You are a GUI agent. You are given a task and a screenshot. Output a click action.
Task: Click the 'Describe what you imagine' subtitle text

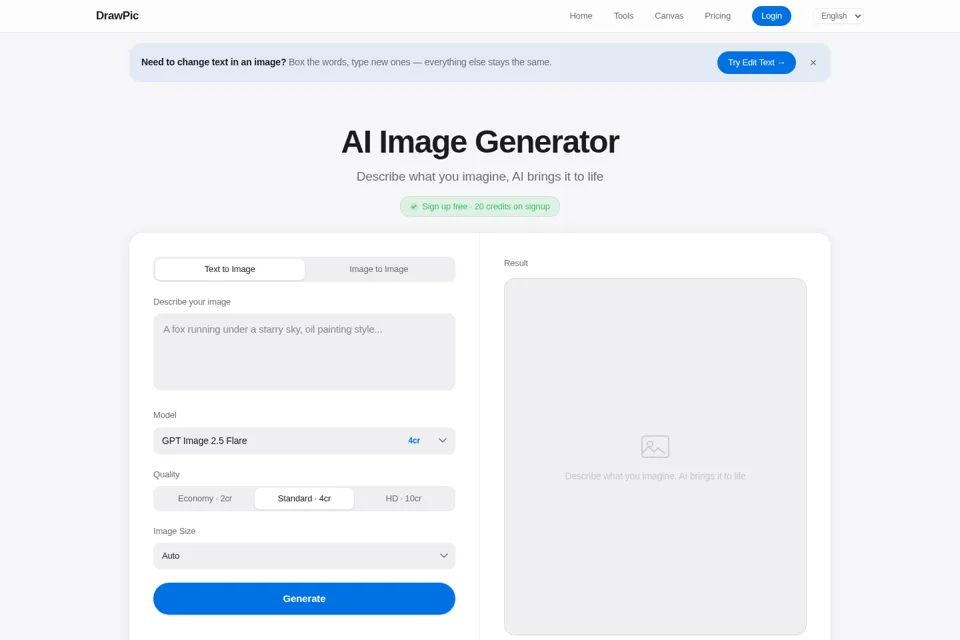click(x=479, y=176)
